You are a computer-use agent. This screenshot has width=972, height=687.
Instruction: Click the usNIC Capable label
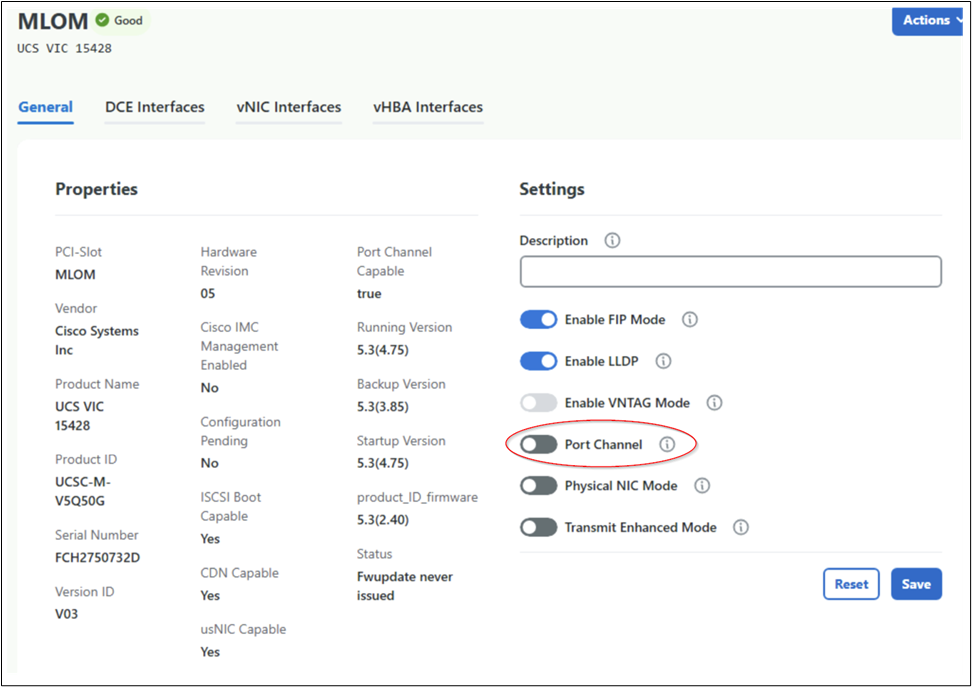(x=243, y=629)
